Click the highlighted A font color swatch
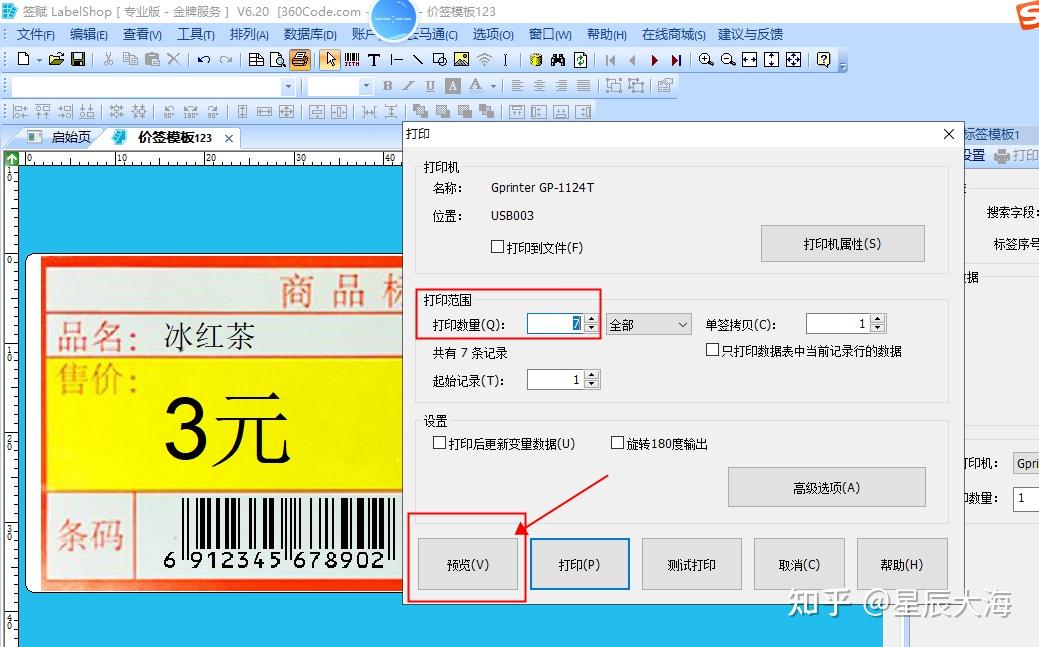Viewport: 1039px width, 647px height. point(453,86)
